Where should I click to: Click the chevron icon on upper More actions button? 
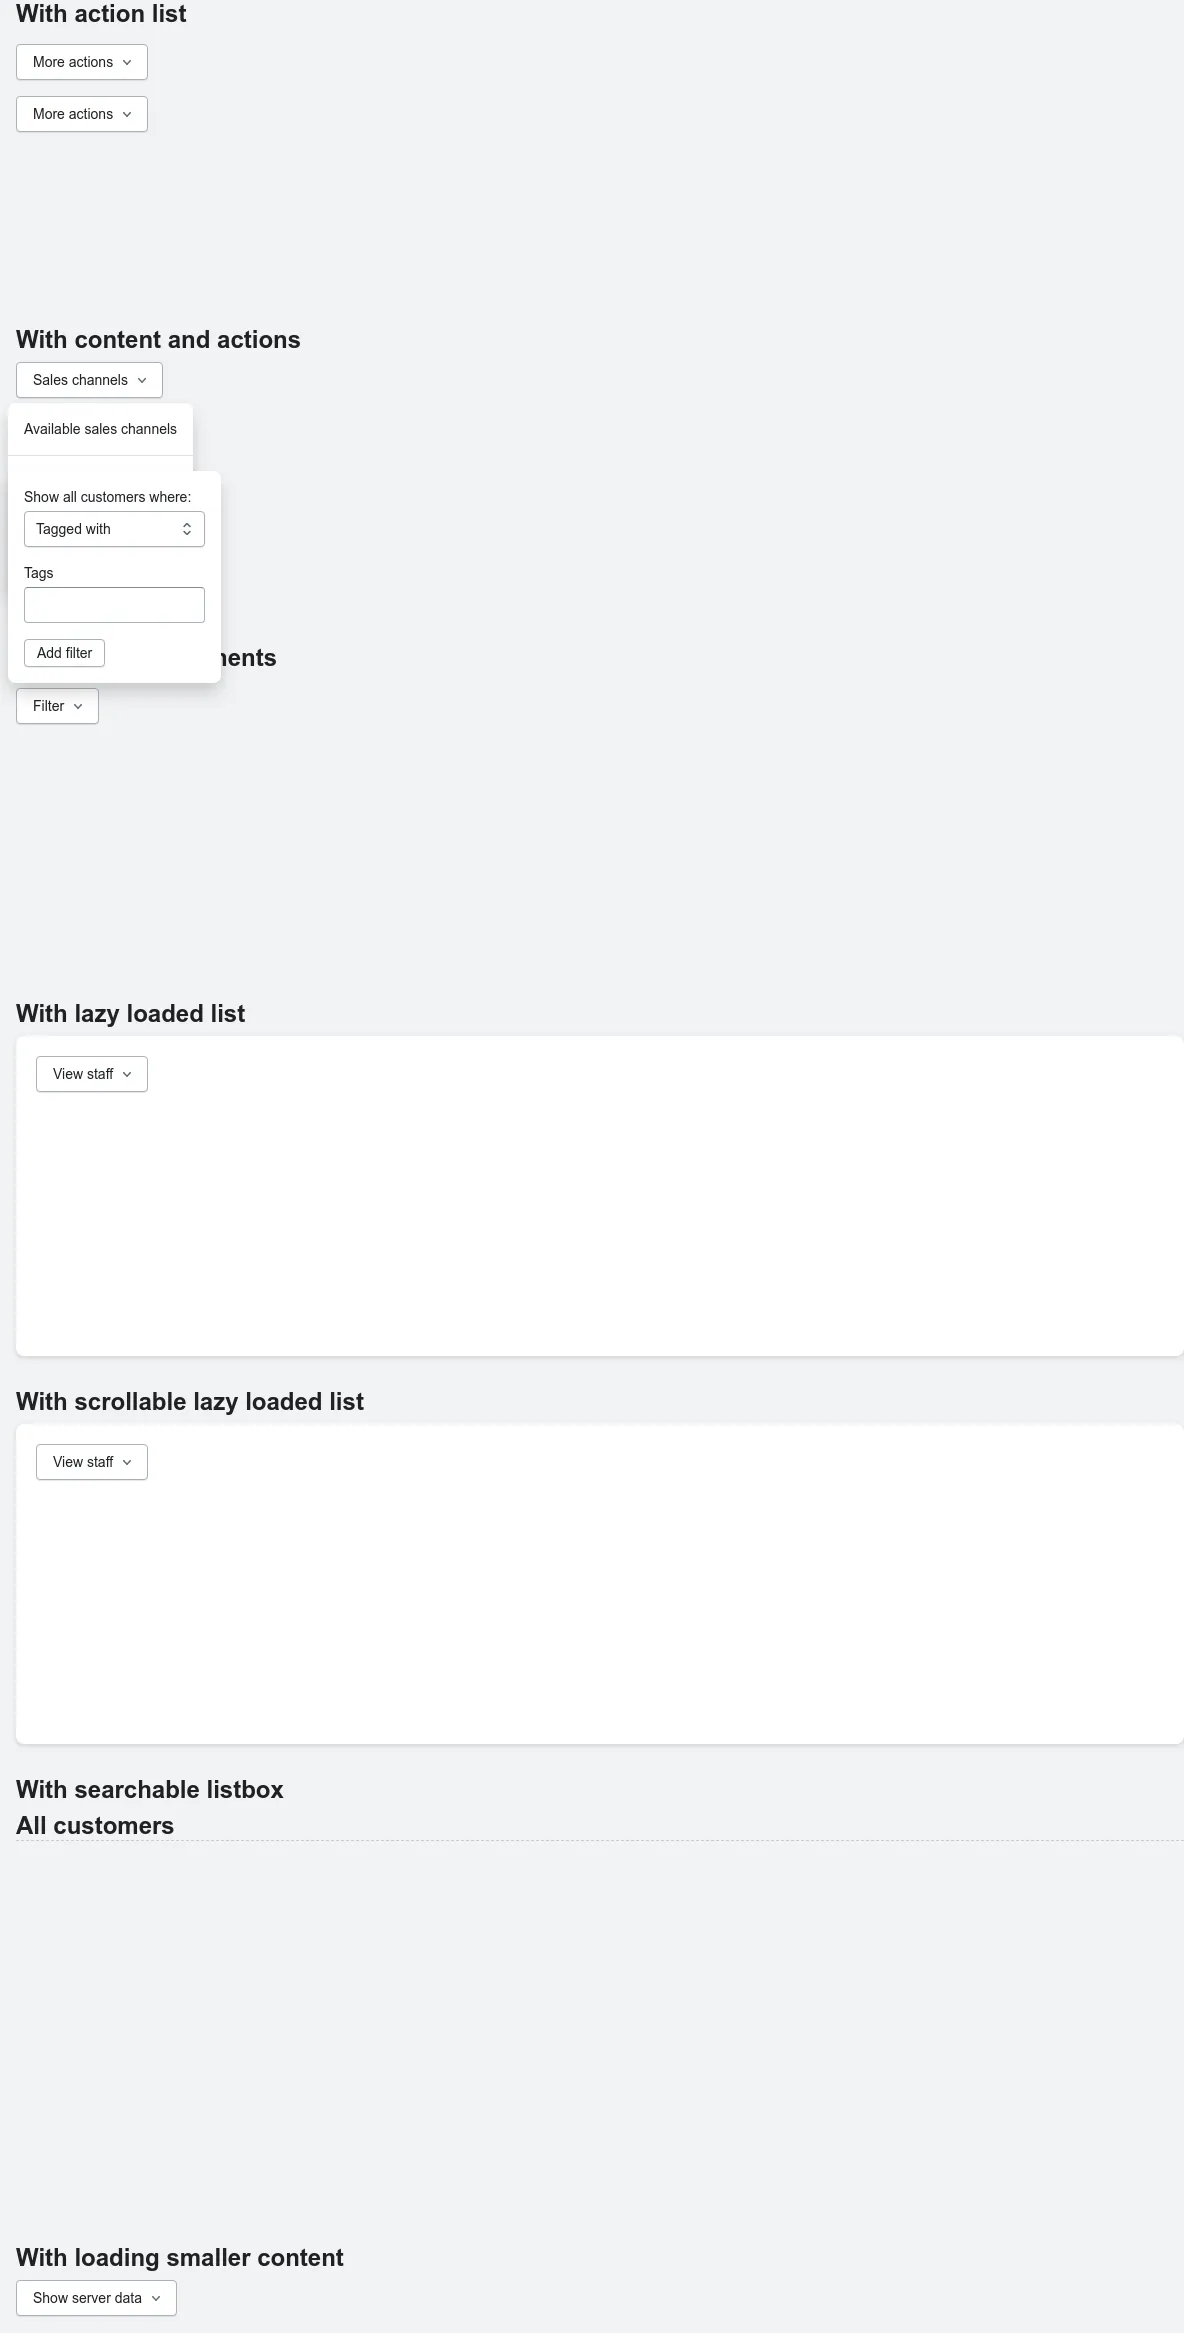(x=127, y=62)
